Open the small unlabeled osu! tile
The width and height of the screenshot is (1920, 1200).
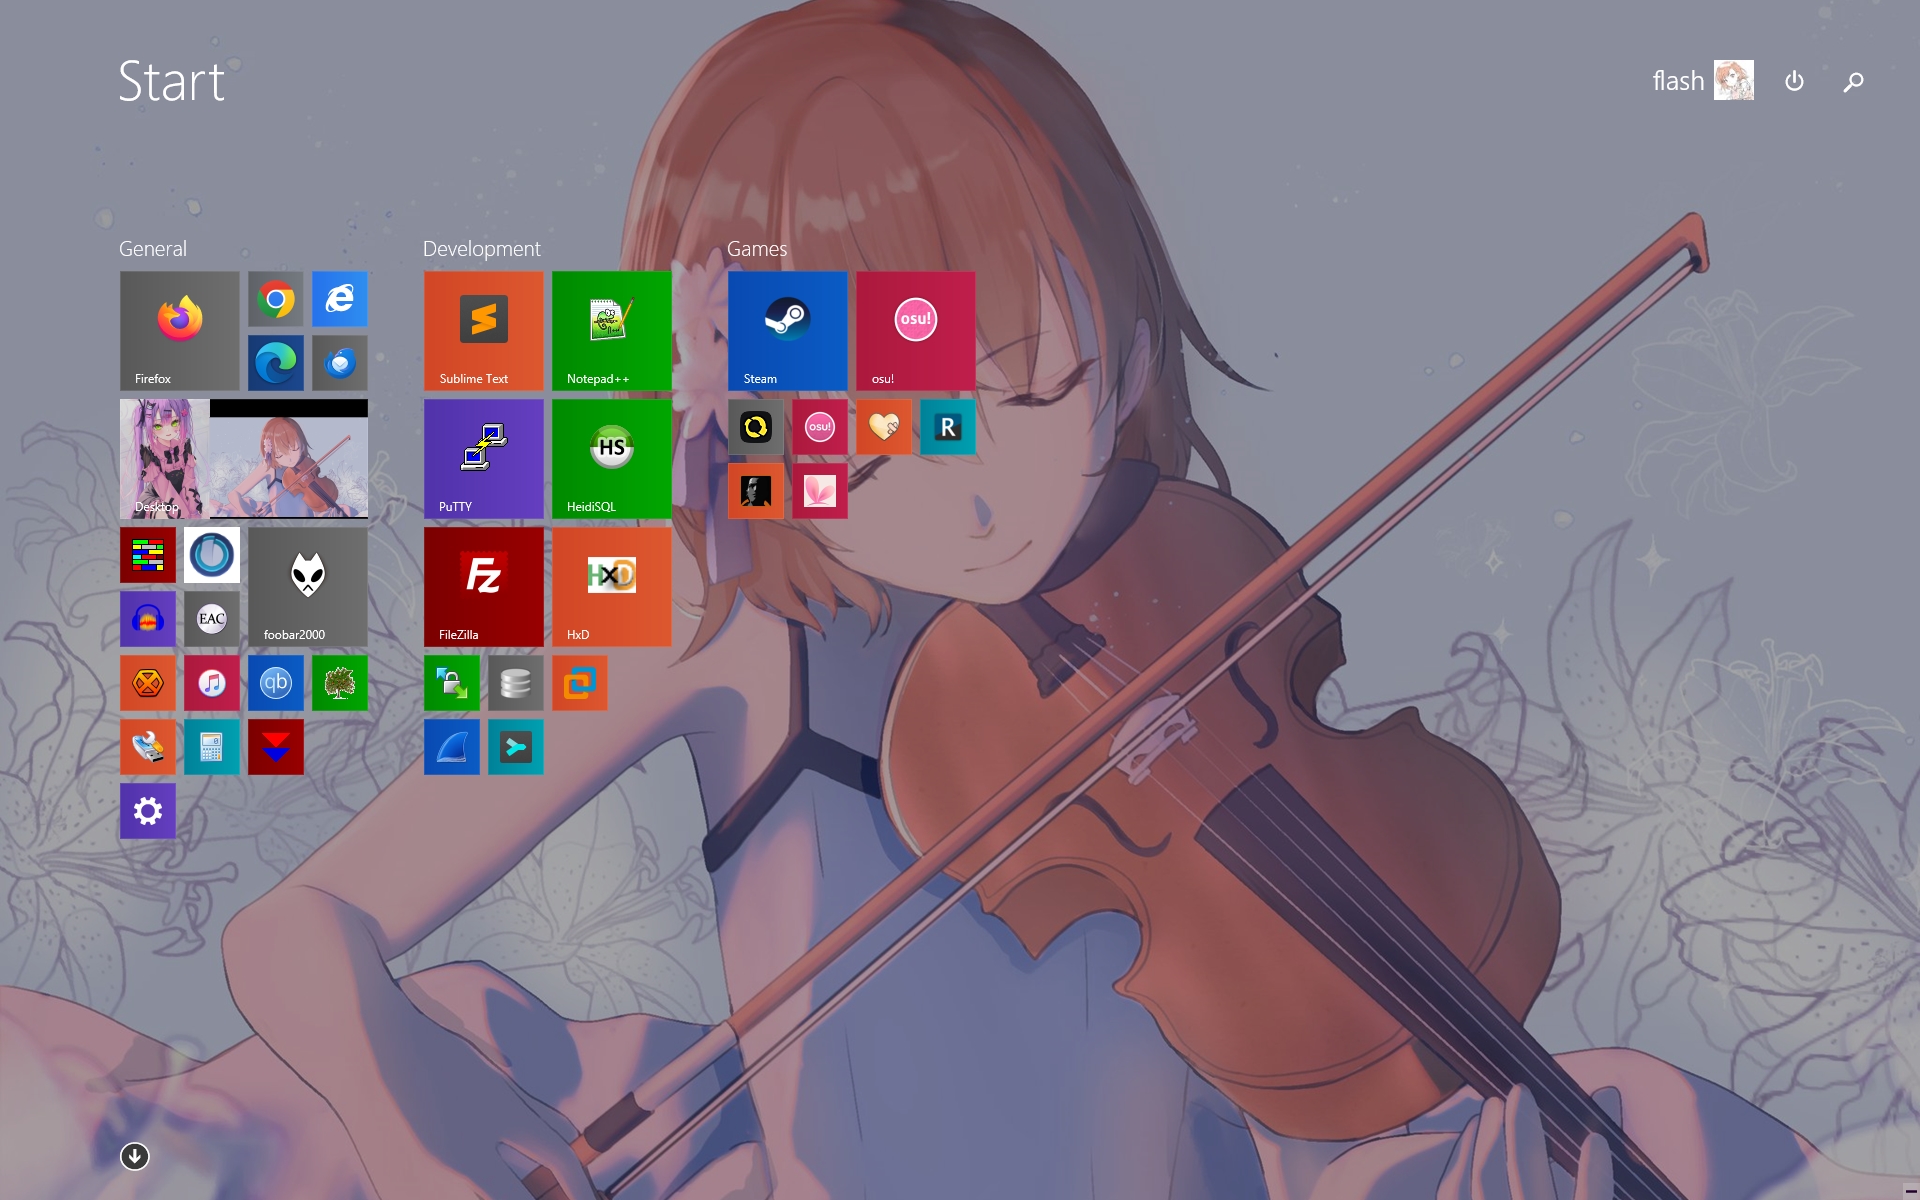820,427
